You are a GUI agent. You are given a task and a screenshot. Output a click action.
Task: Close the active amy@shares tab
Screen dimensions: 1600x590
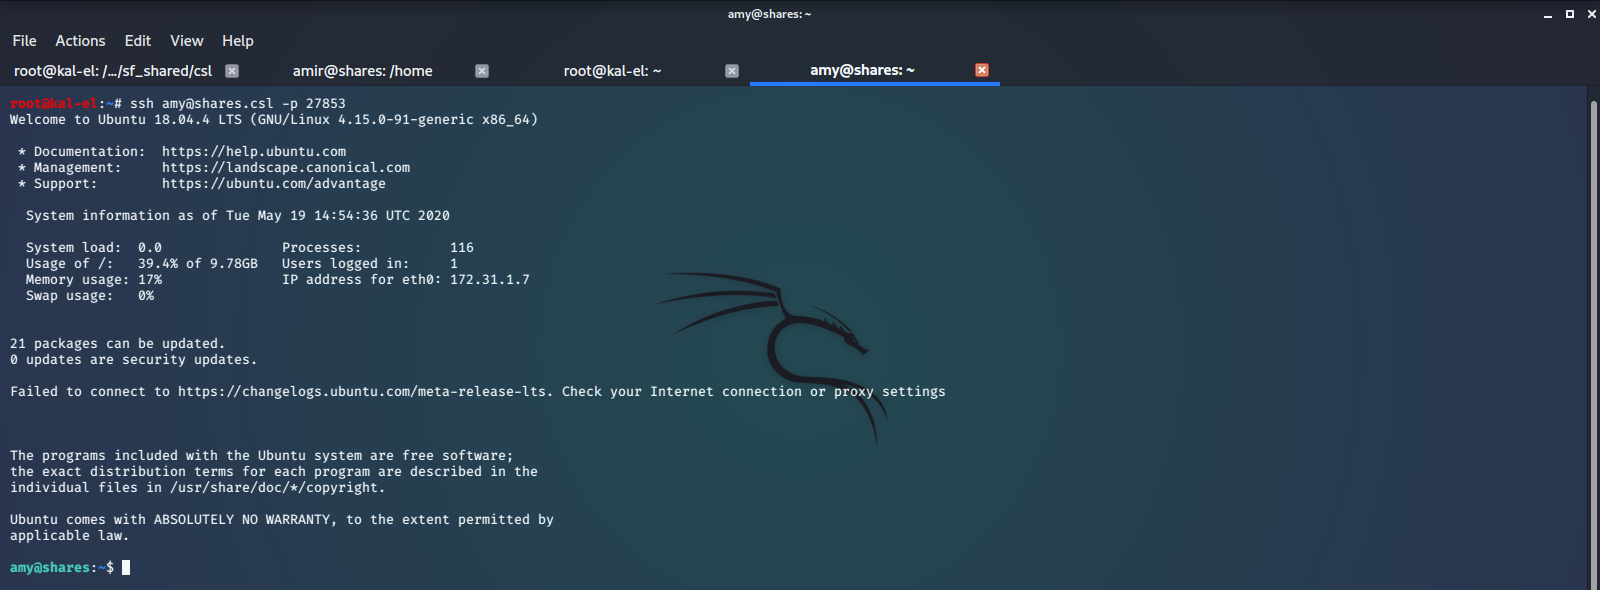pos(982,70)
